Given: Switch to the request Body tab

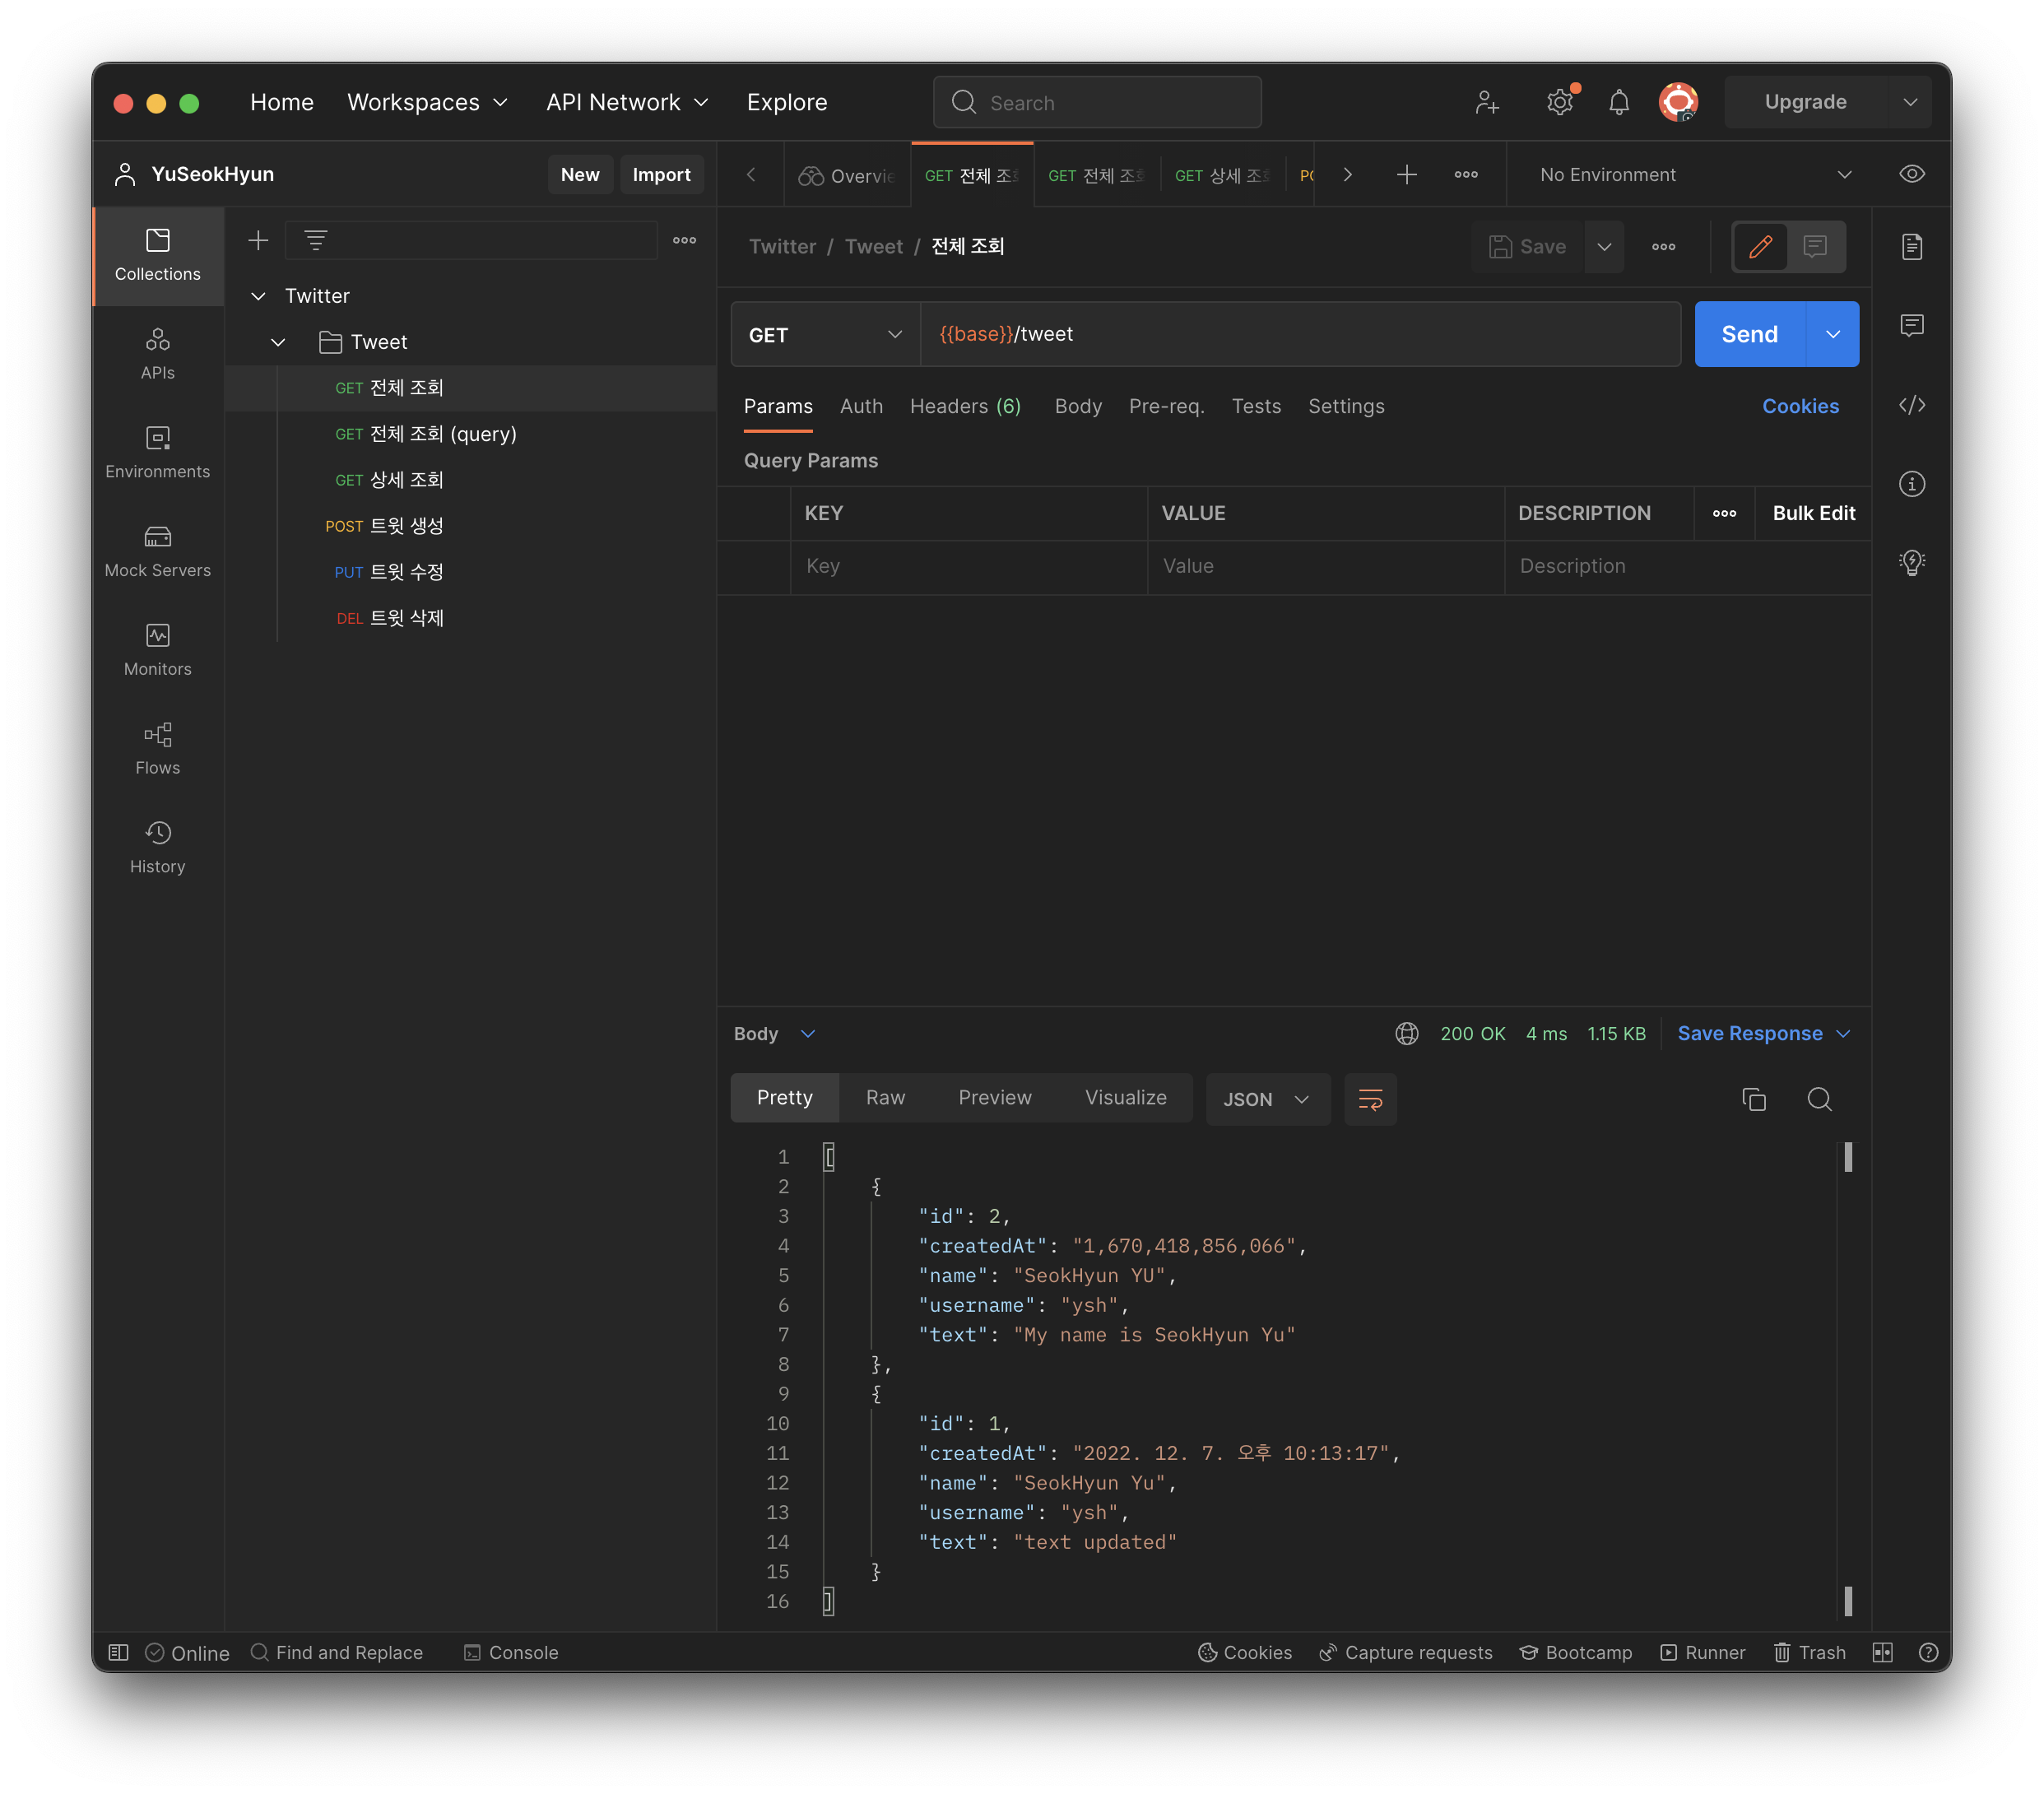Looking at the screenshot, I should pos(1077,406).
